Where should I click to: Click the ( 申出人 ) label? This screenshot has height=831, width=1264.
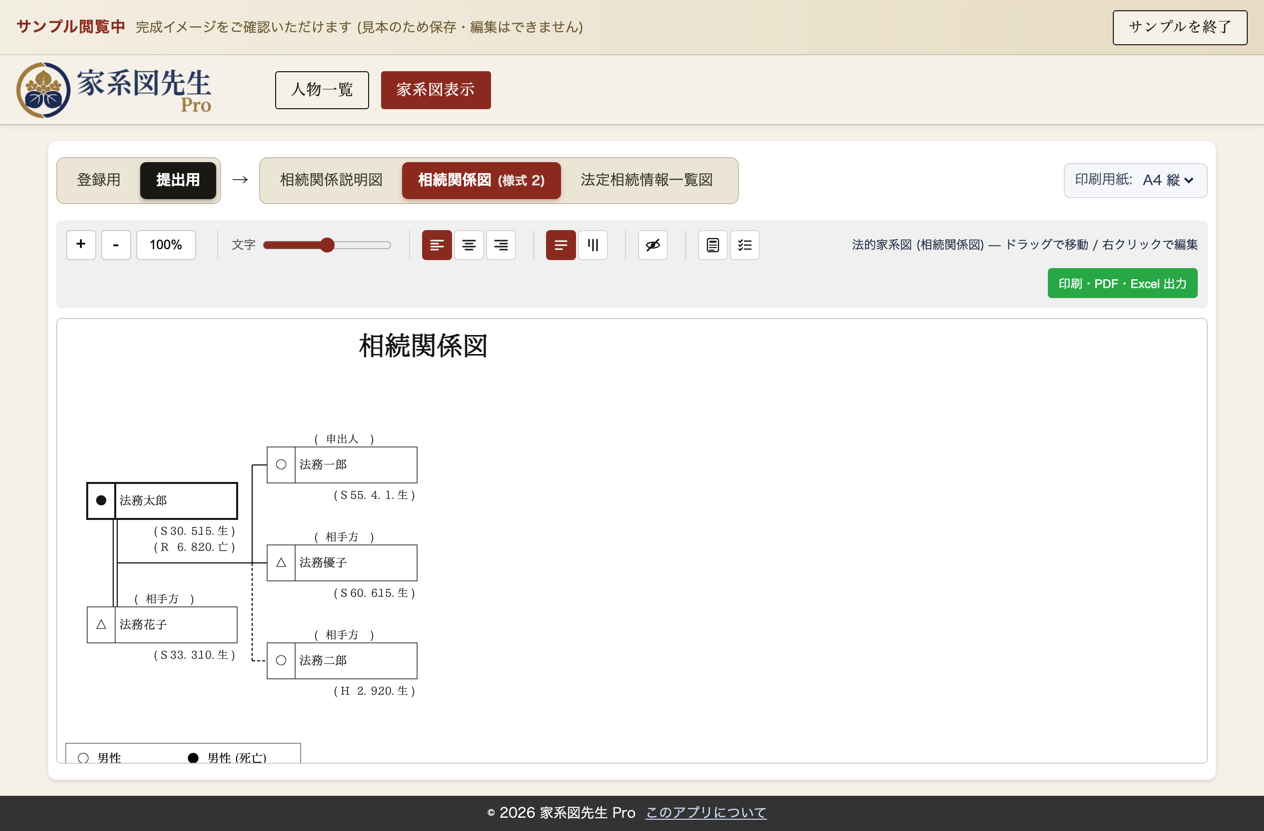(x=343, y=439)
